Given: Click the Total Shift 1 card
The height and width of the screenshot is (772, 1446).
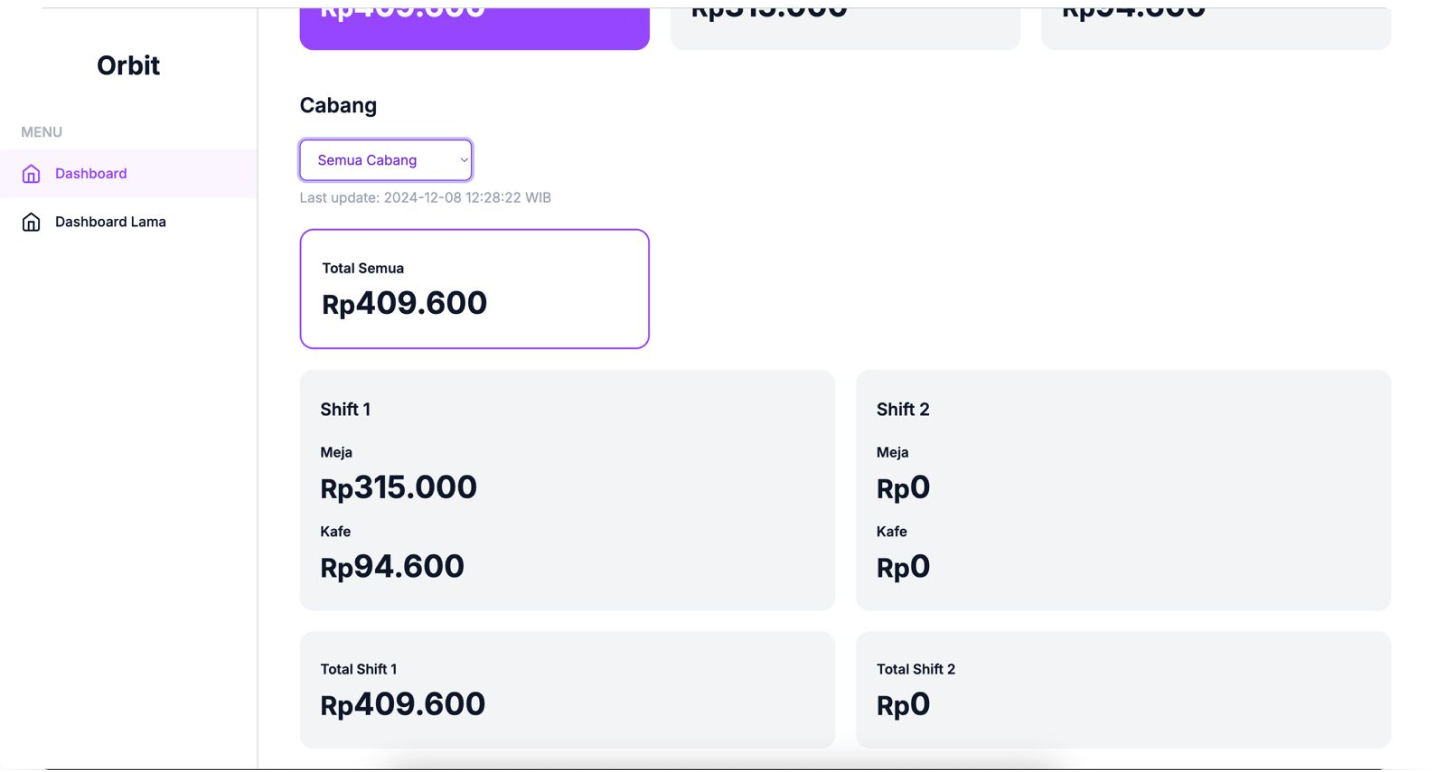Looking at the screenshot, I should [x=567, y=689].
